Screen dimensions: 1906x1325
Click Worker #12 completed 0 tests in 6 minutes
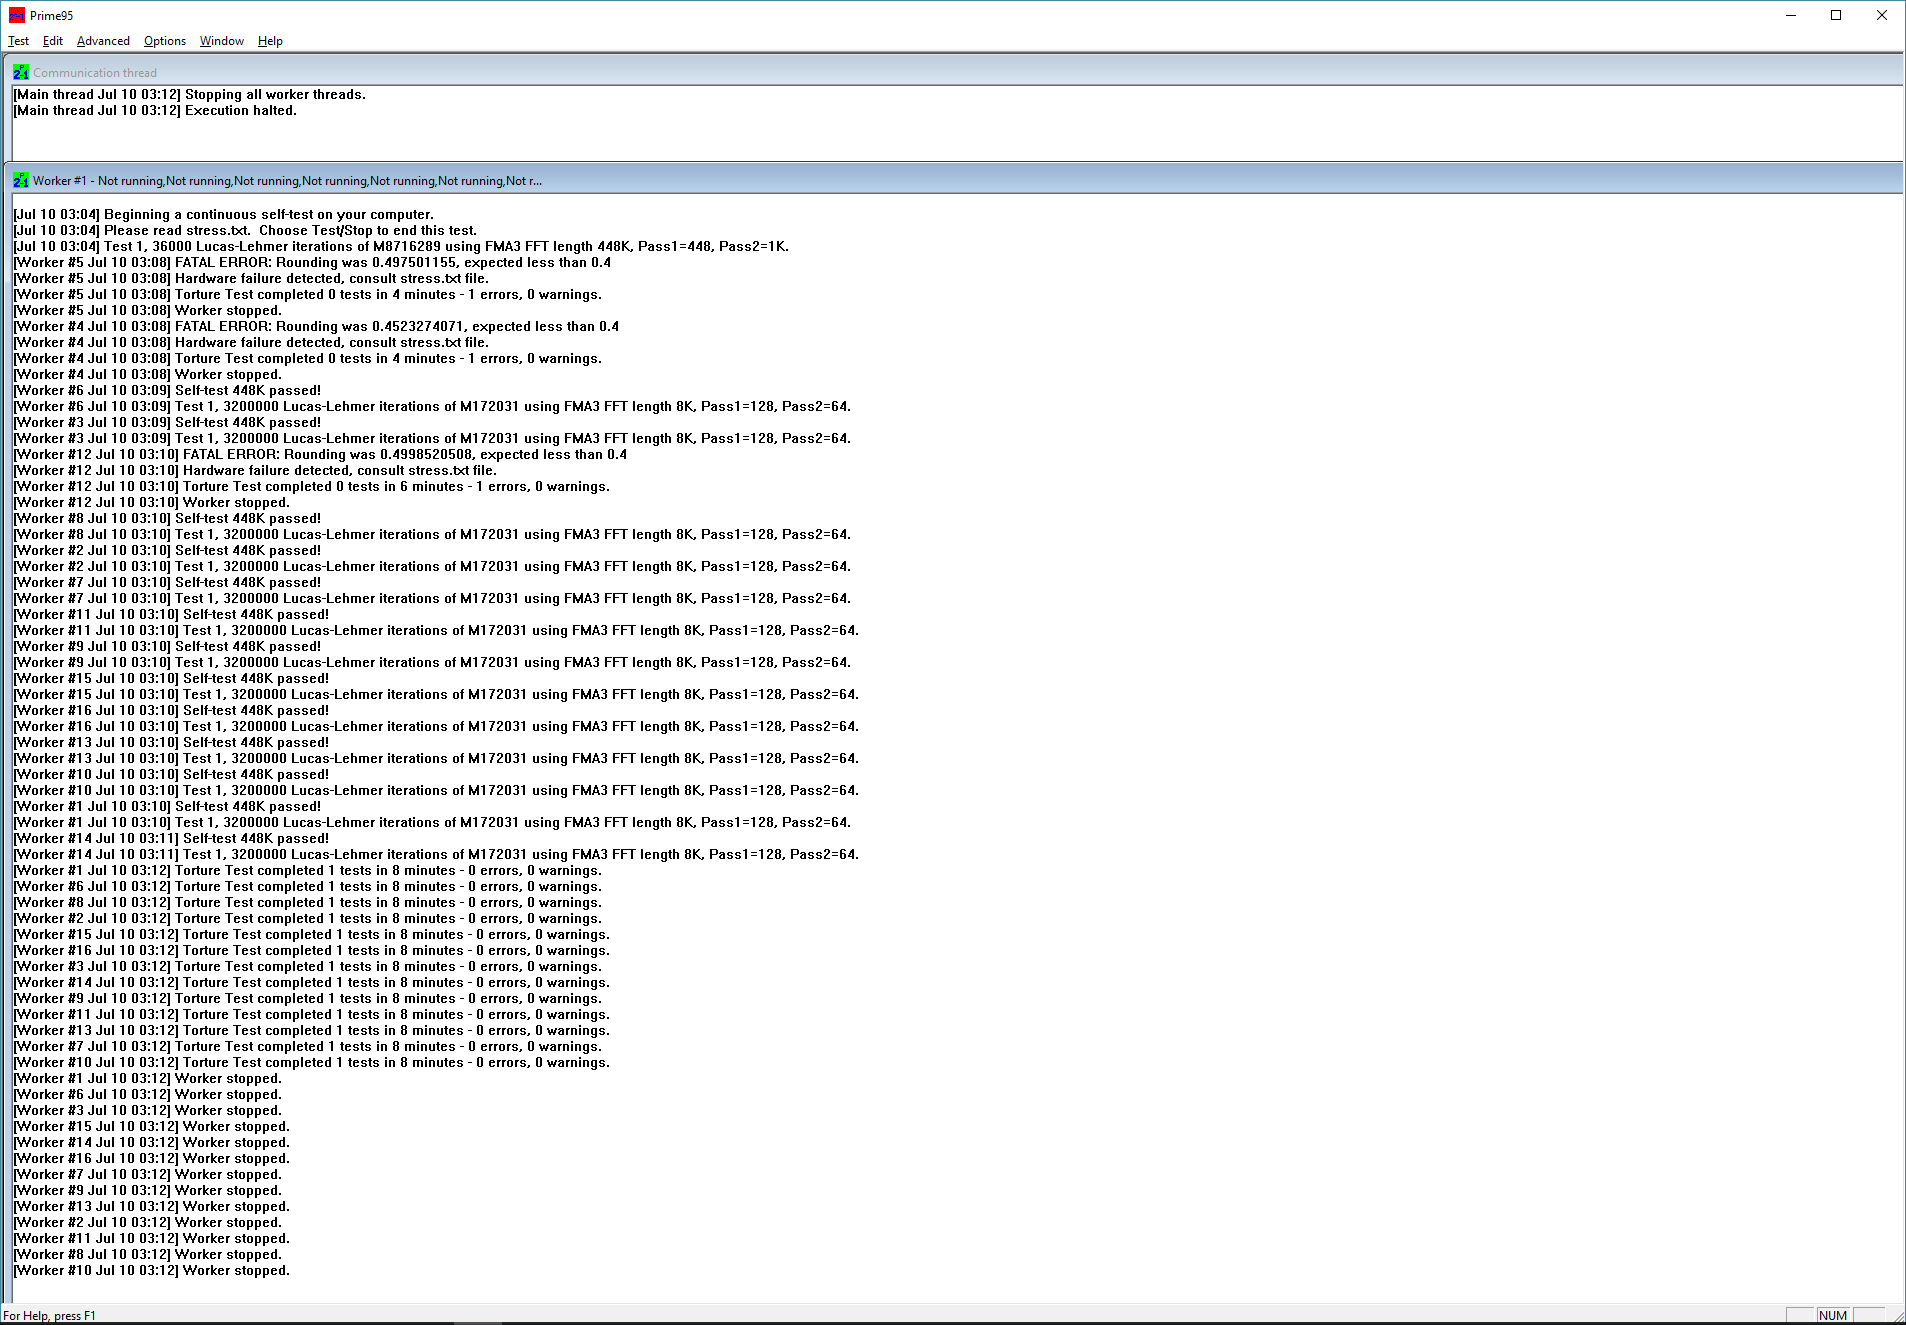312,486
